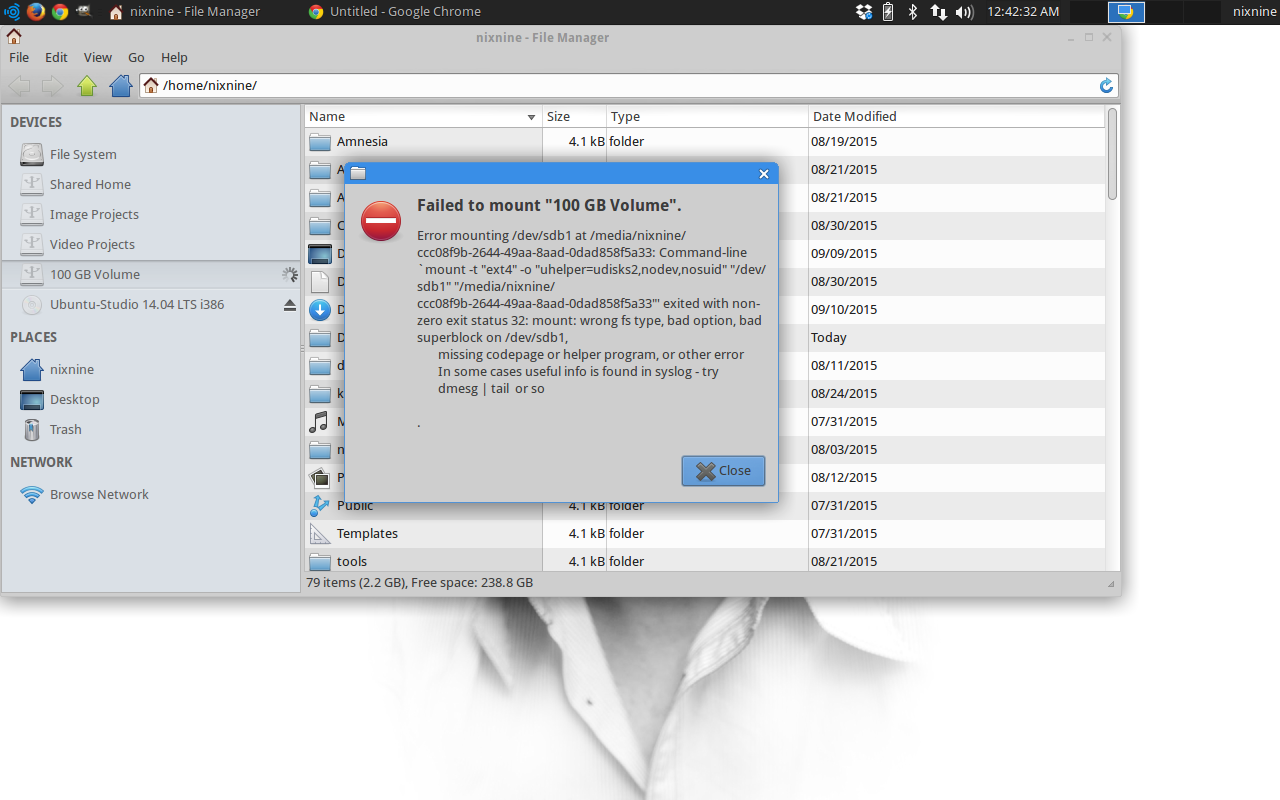This screenshot has width=1280, height=800.
Task: Go to home folder via toolbar house icon
Action: pyautogui.click(x=121, y=86)
